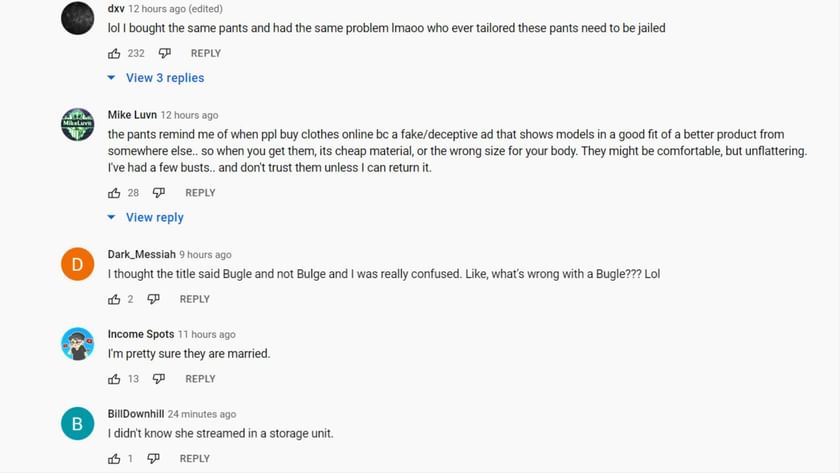This screenshot has height=473, width=840.
Task: Dislike the comment by dxv
Action: [x=164, y=53]
